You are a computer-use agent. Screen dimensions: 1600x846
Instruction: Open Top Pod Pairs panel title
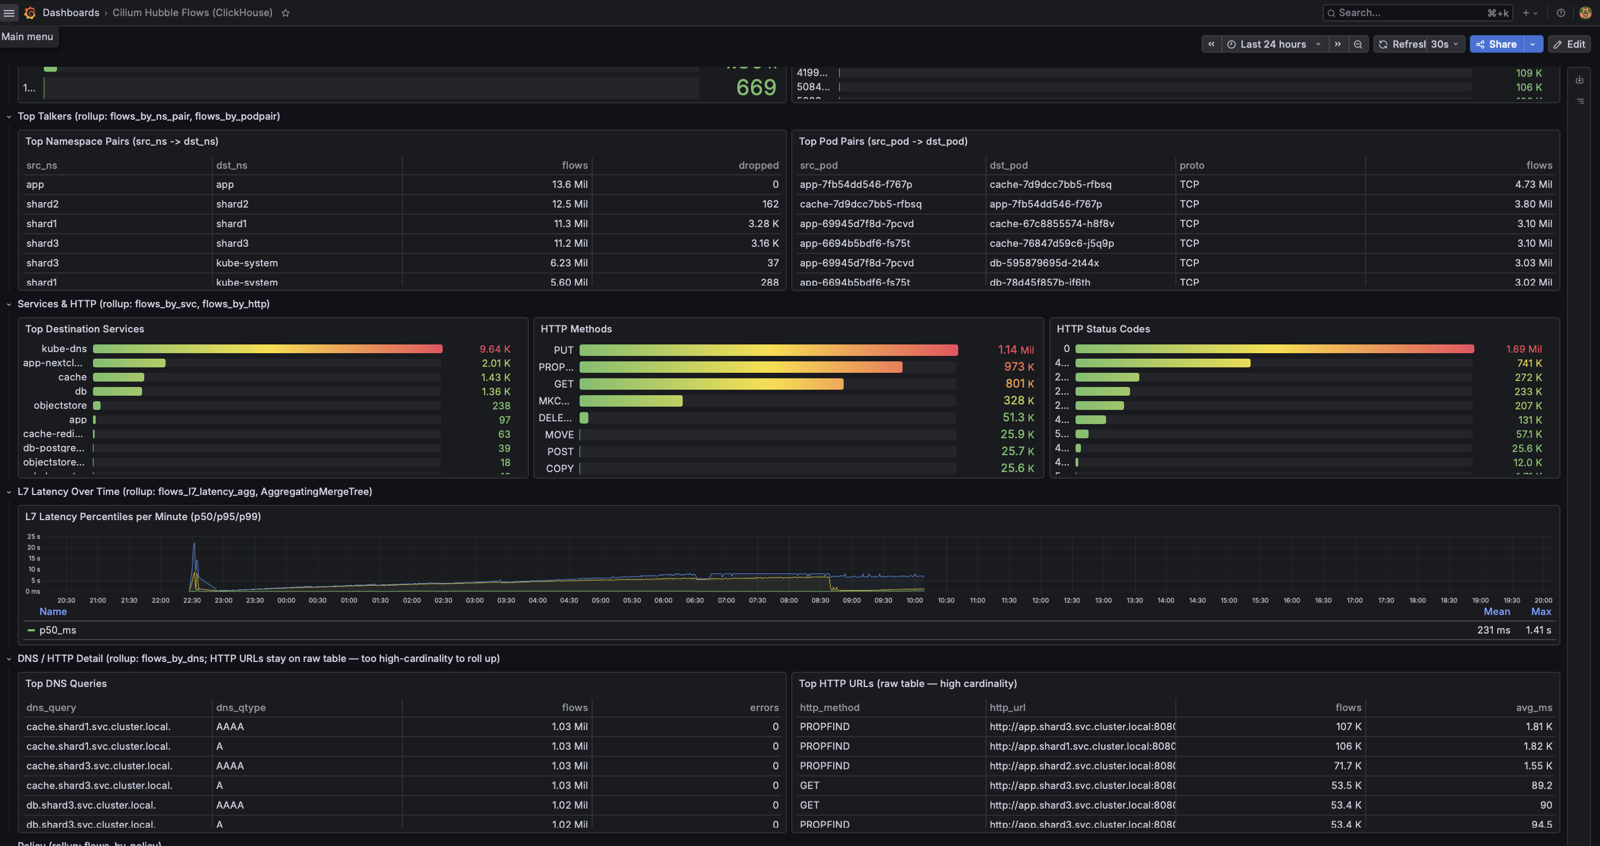pos(883,142)
